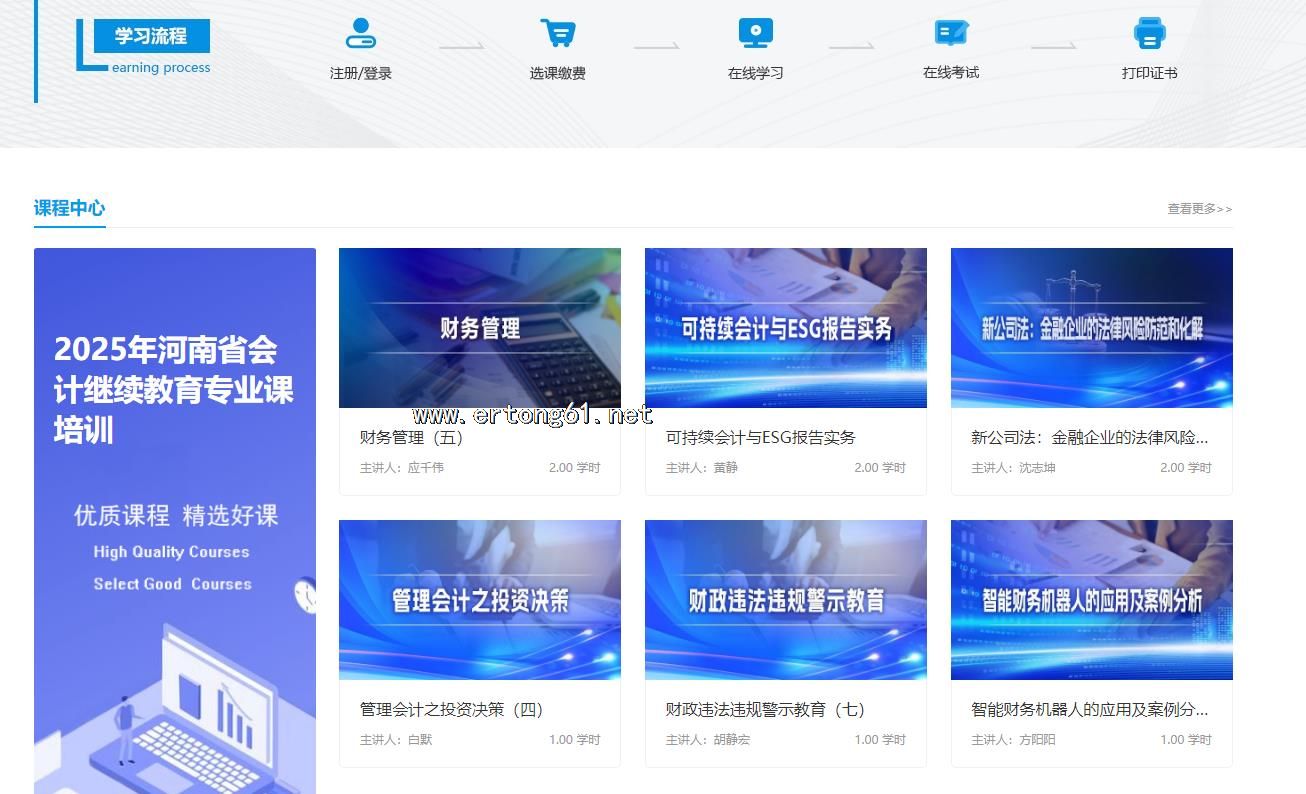1306x794 pixels.
Task: Open the 管理会计之投资决策 course thumbnail image
Action: pos(480,600)
